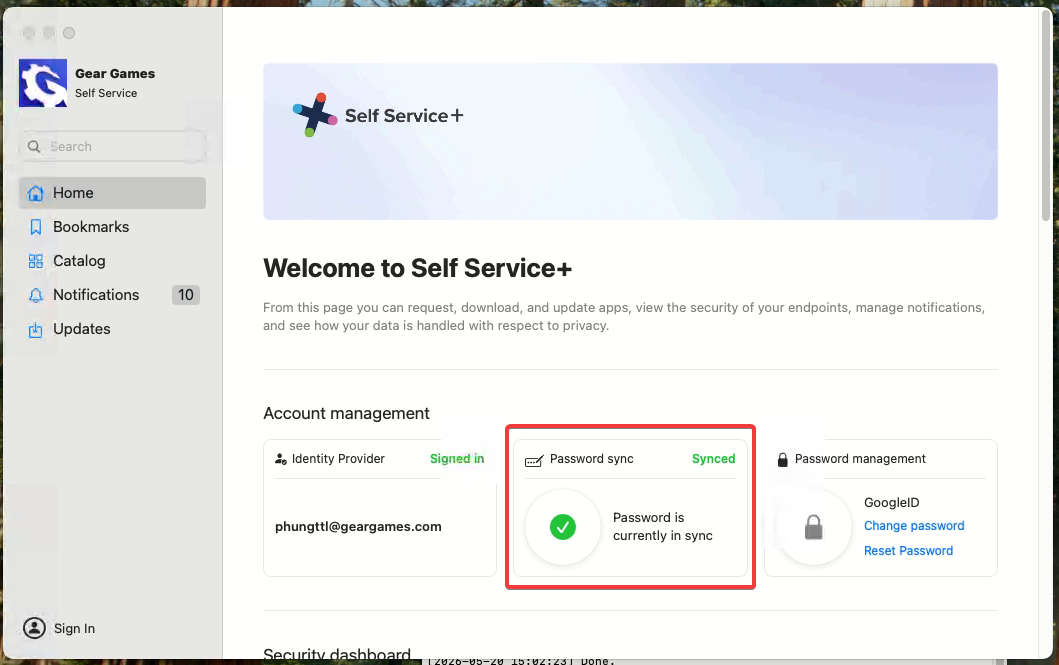1059x665 pixels.
Task: Open the Catalog grid icon
Action: [36, 261]
